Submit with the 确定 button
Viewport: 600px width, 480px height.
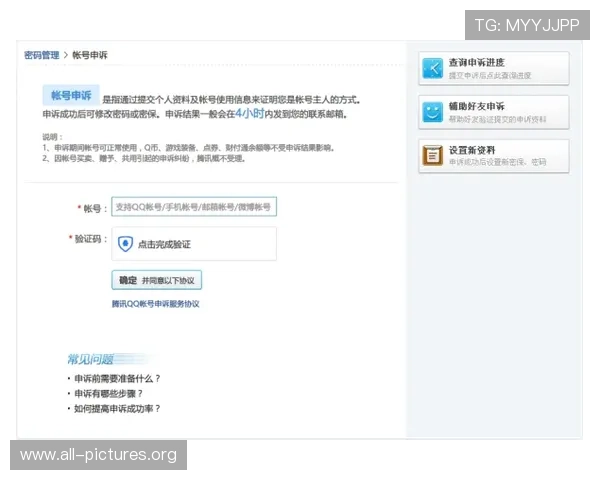tap(157, 280)
